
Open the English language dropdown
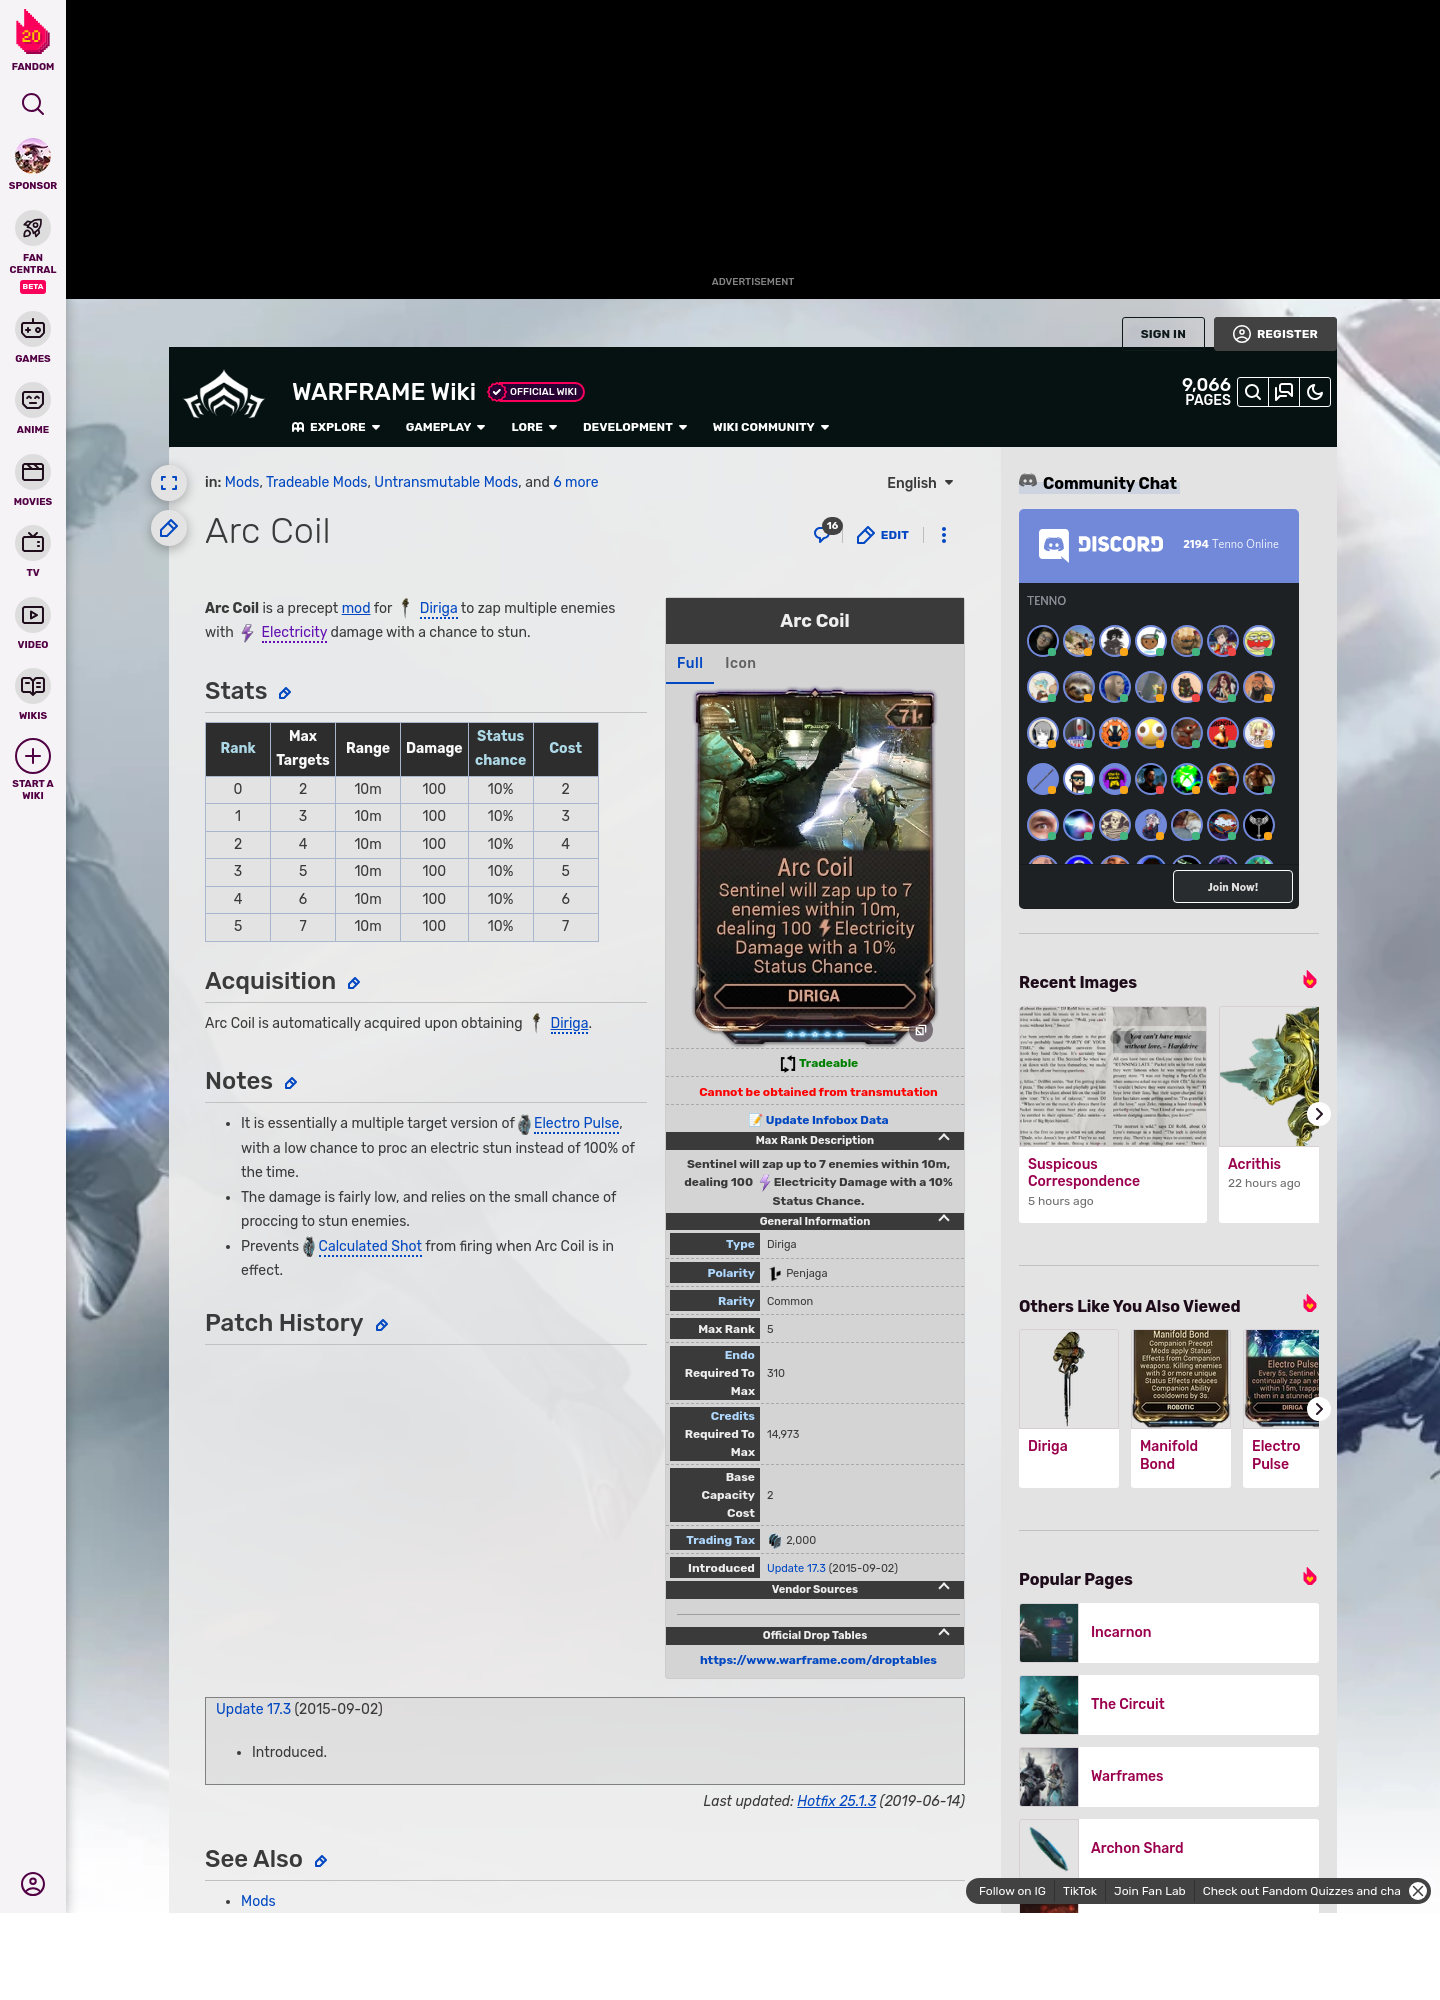coord(920,483)
